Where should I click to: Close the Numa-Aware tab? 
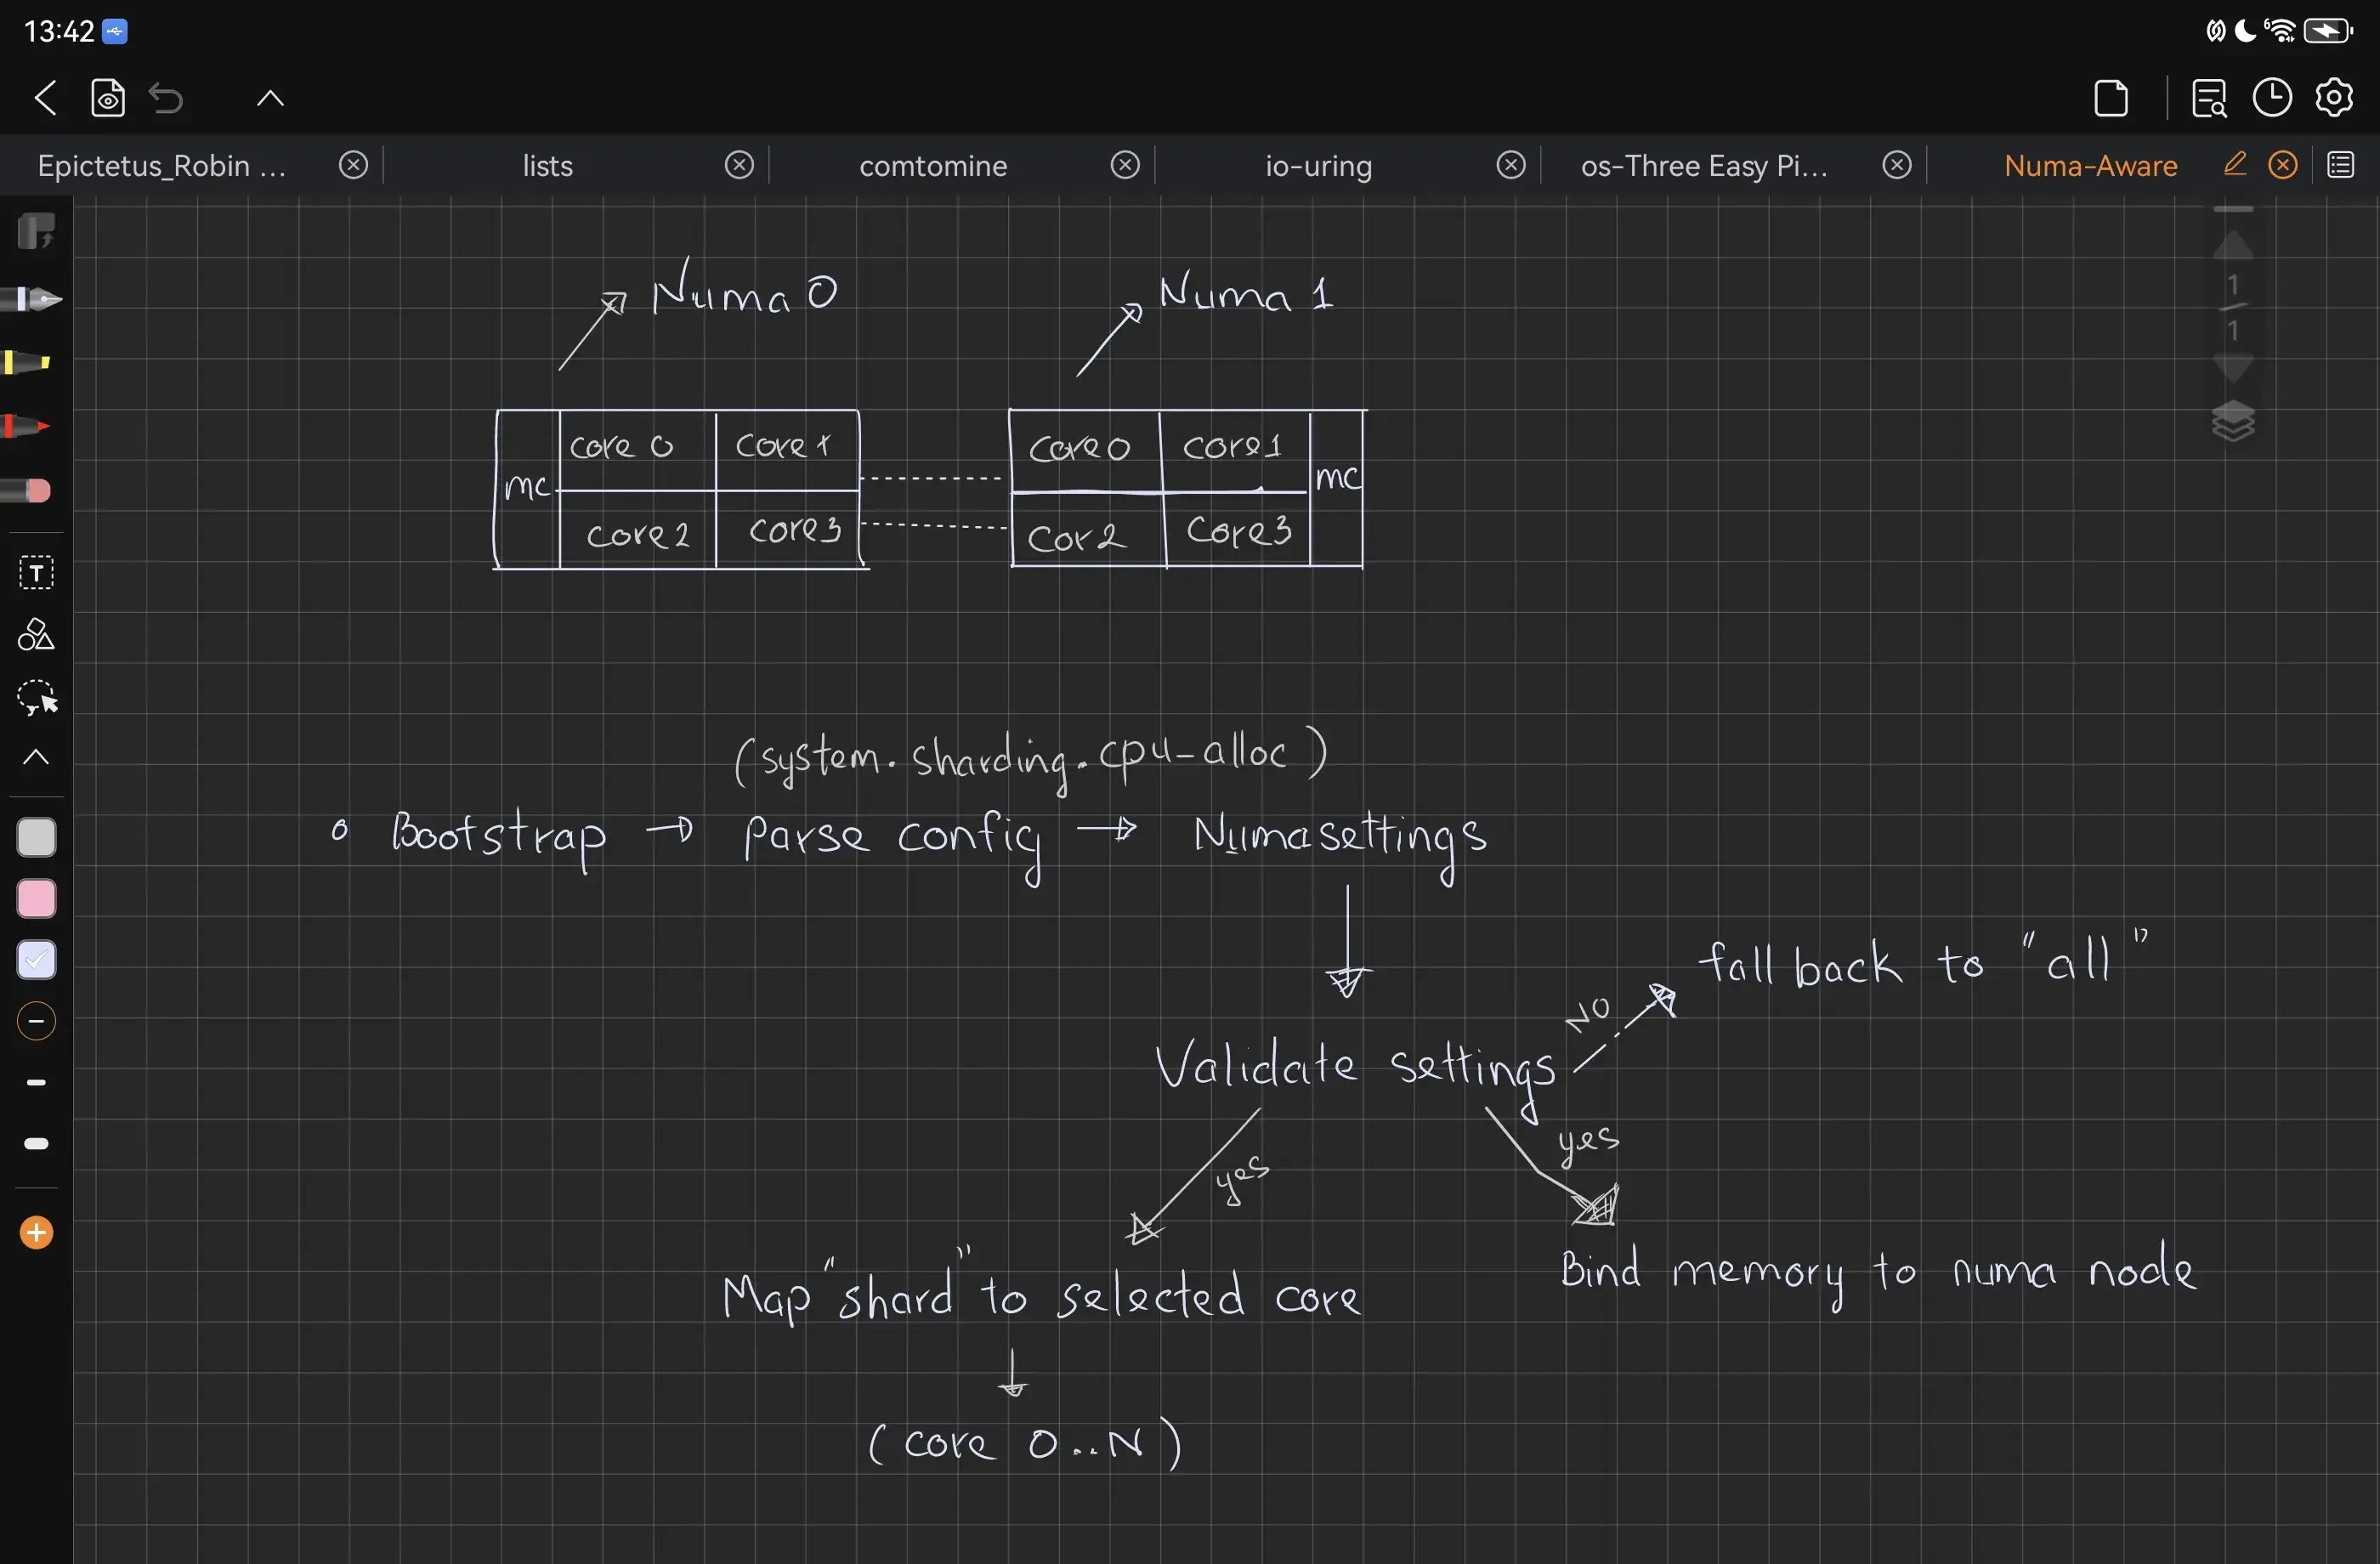(2283, 165)
